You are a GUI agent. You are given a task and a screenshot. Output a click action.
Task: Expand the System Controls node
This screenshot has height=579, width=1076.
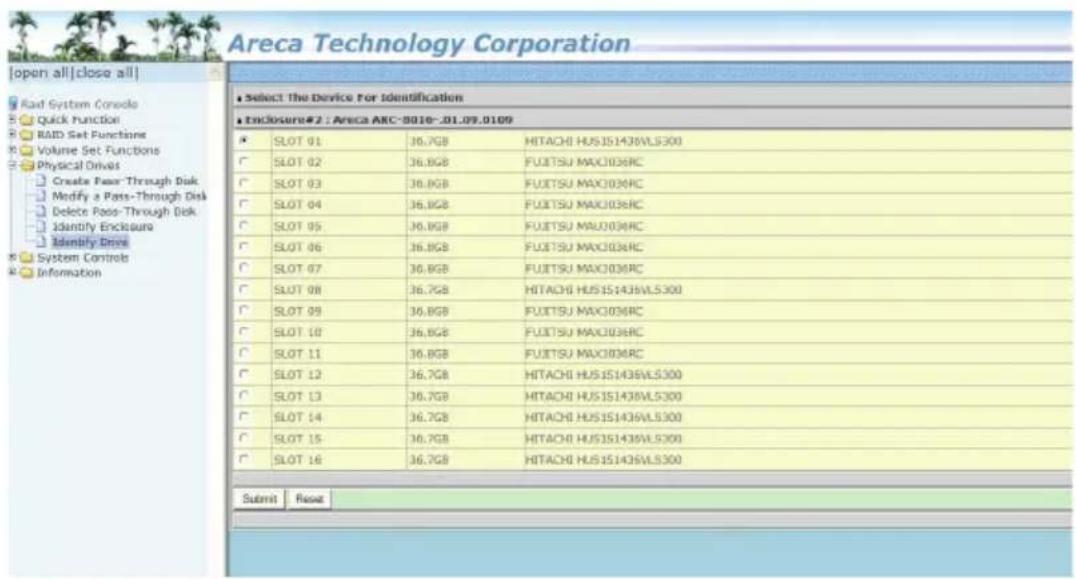tap(12, 257)
